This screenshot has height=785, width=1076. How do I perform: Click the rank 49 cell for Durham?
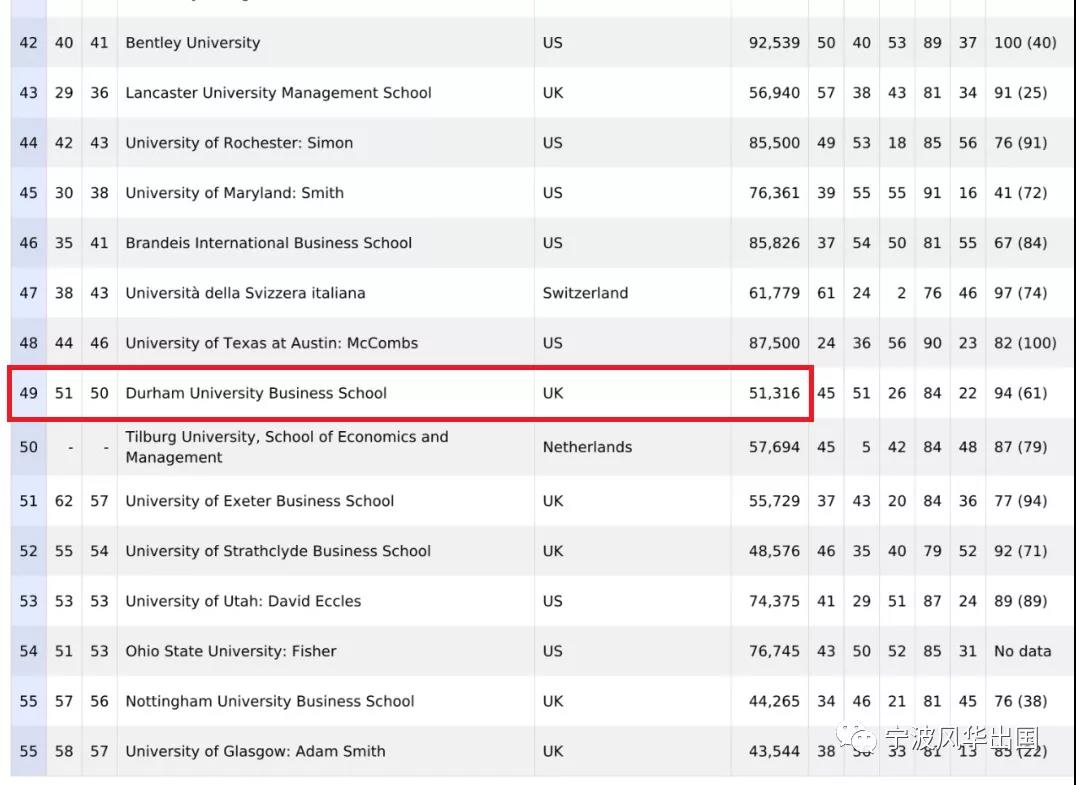28,393
